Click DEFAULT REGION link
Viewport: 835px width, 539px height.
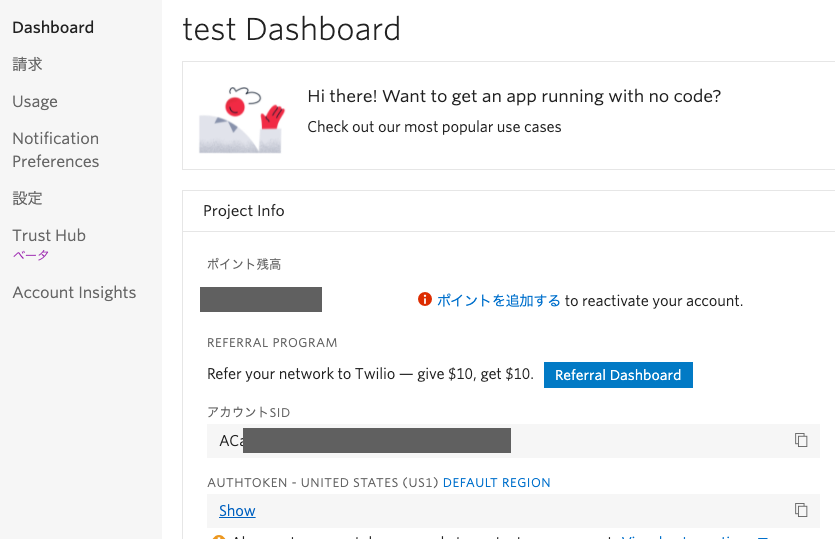click(x=496, y=483)
